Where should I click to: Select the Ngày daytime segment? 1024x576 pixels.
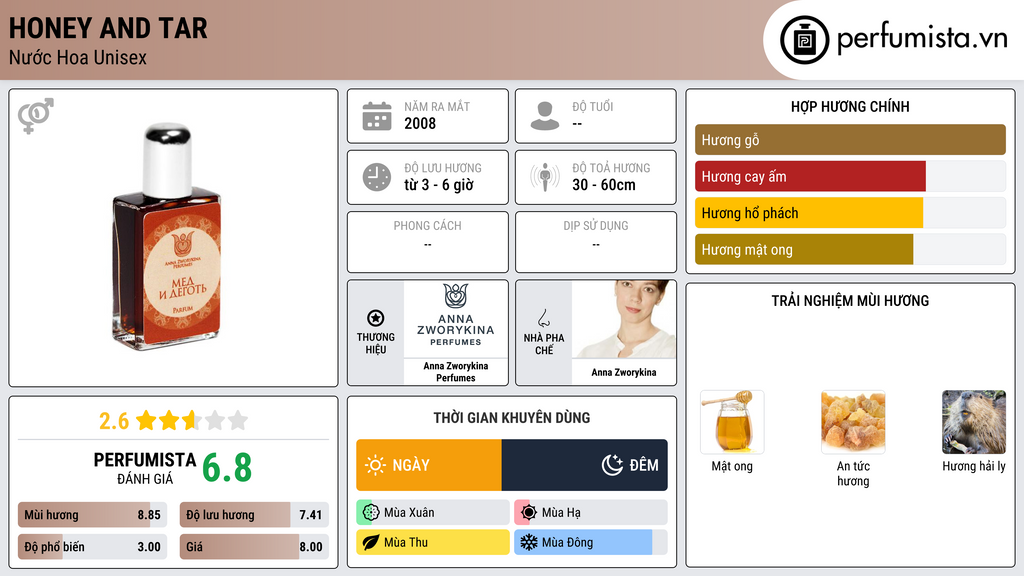428,465
